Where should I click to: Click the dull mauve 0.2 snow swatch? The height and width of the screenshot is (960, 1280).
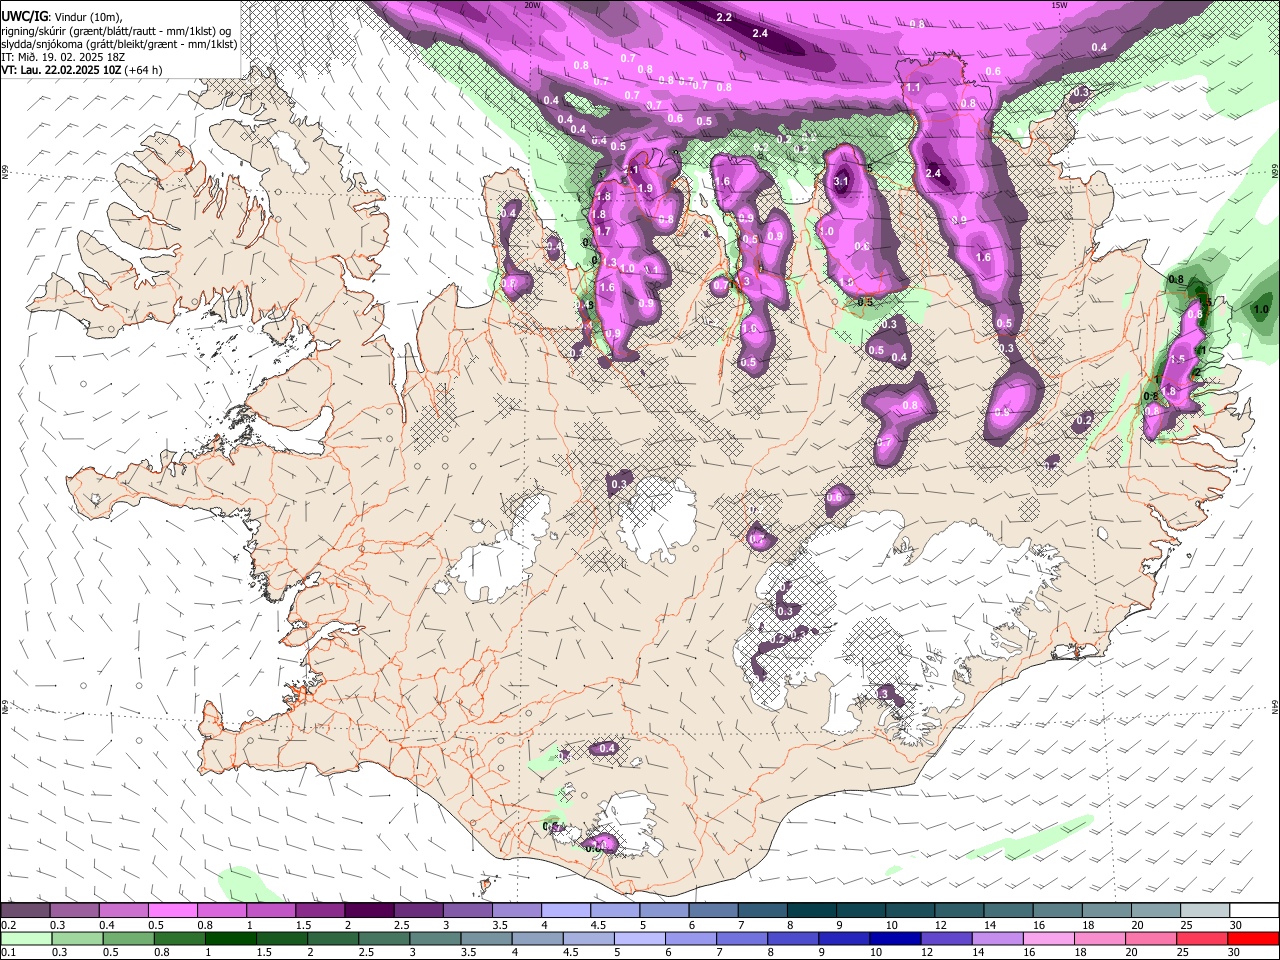pos(24,911)
